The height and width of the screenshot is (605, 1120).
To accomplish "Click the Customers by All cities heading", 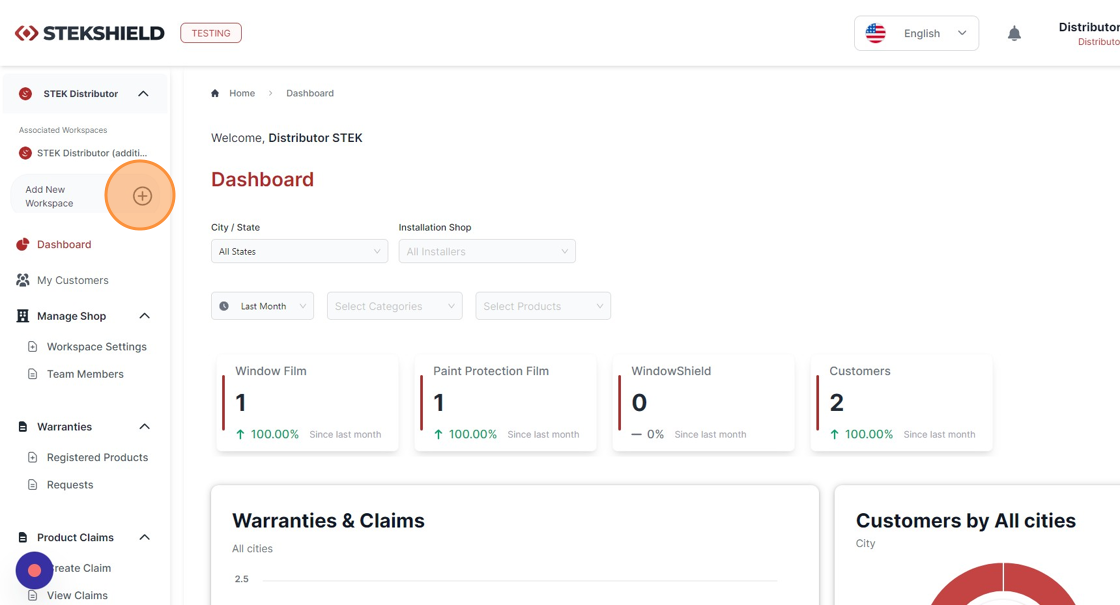I will click(x=966, y=521).
